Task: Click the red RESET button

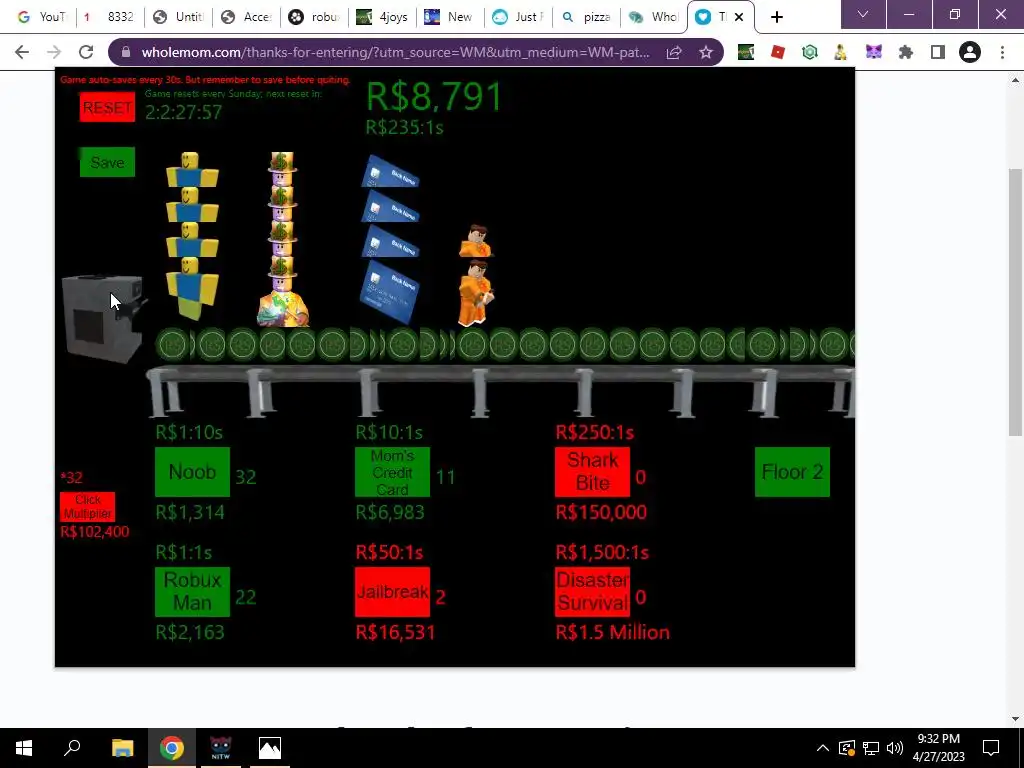Action: tap(107, 107)
